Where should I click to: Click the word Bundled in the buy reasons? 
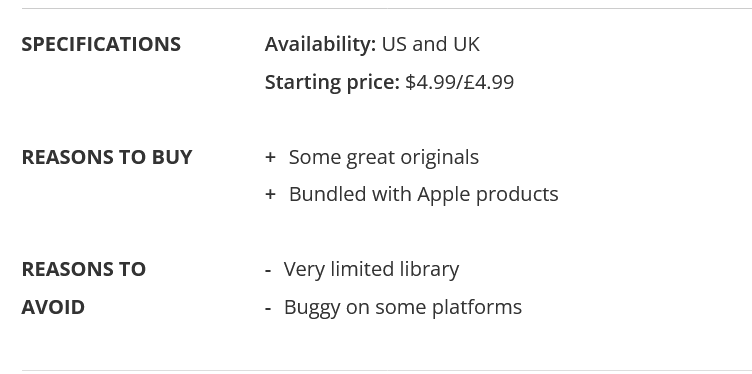pyautogui.click(x=328, y=194)
